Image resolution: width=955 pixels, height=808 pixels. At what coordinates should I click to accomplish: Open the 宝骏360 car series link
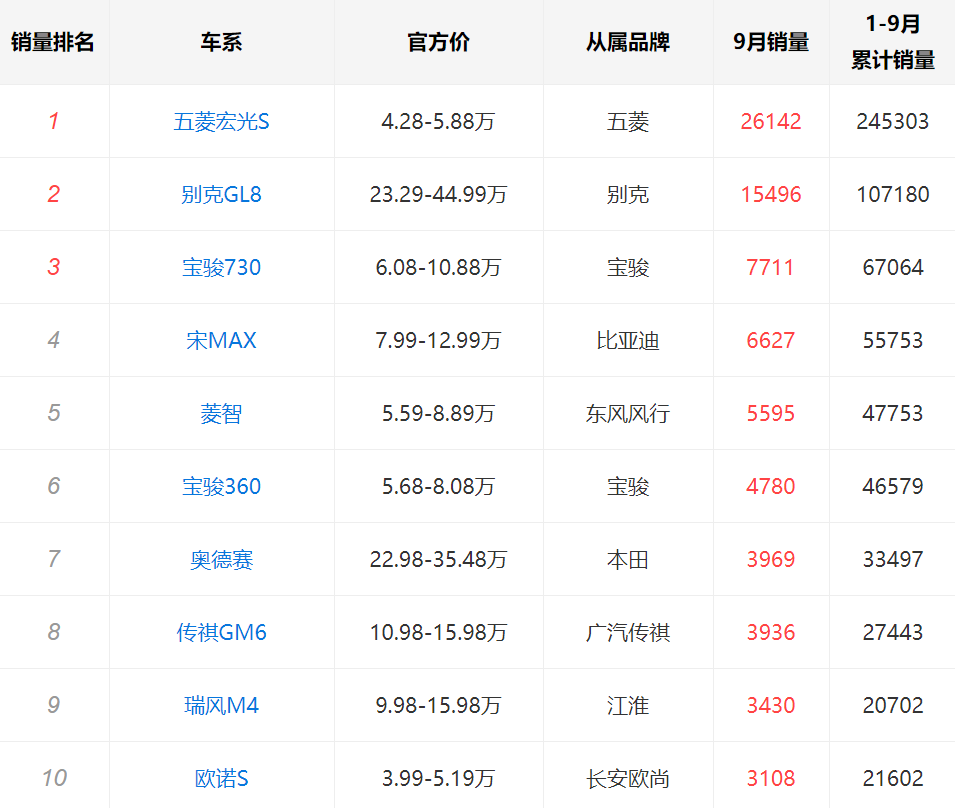221,487
